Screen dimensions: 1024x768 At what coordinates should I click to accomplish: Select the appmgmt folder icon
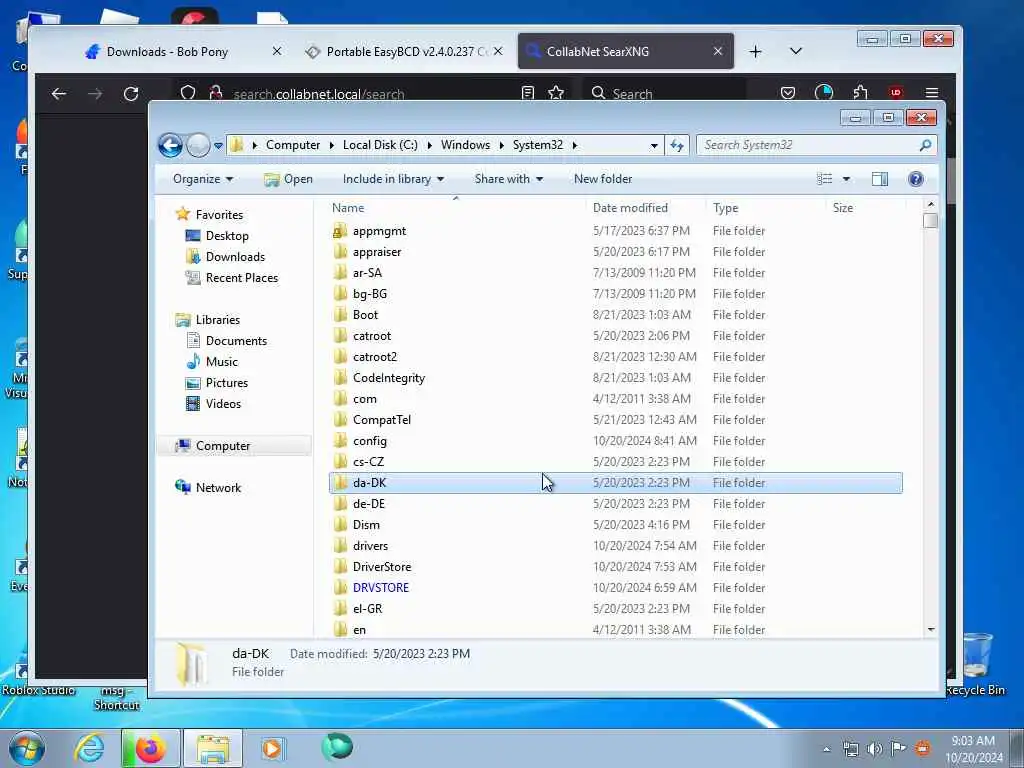(340, 231)
